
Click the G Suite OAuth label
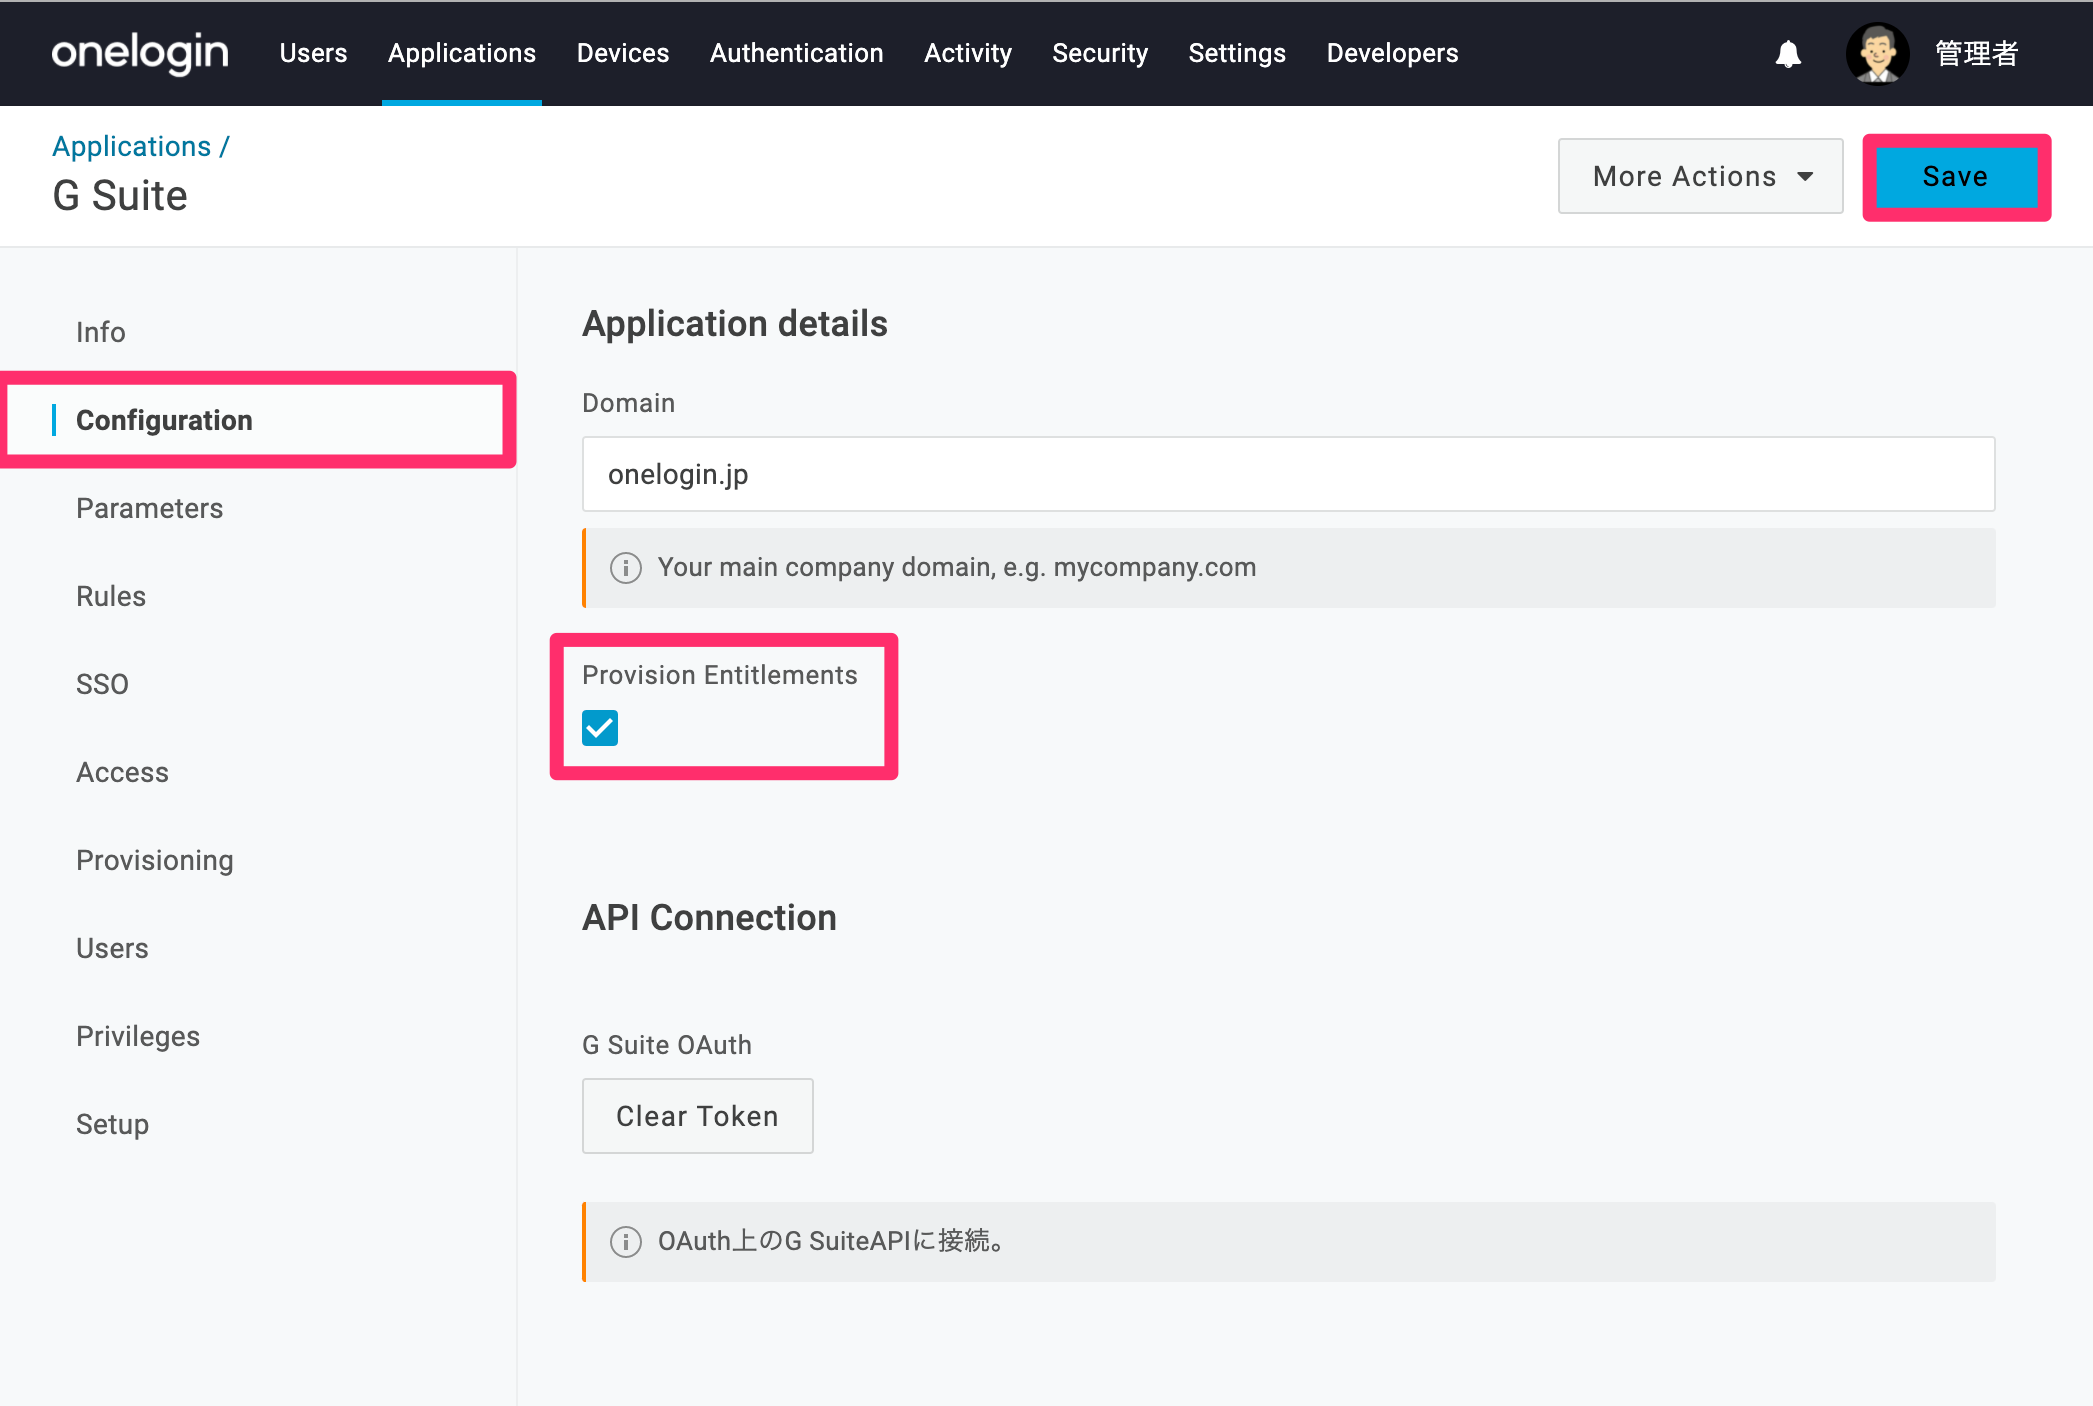[667, 1045]
